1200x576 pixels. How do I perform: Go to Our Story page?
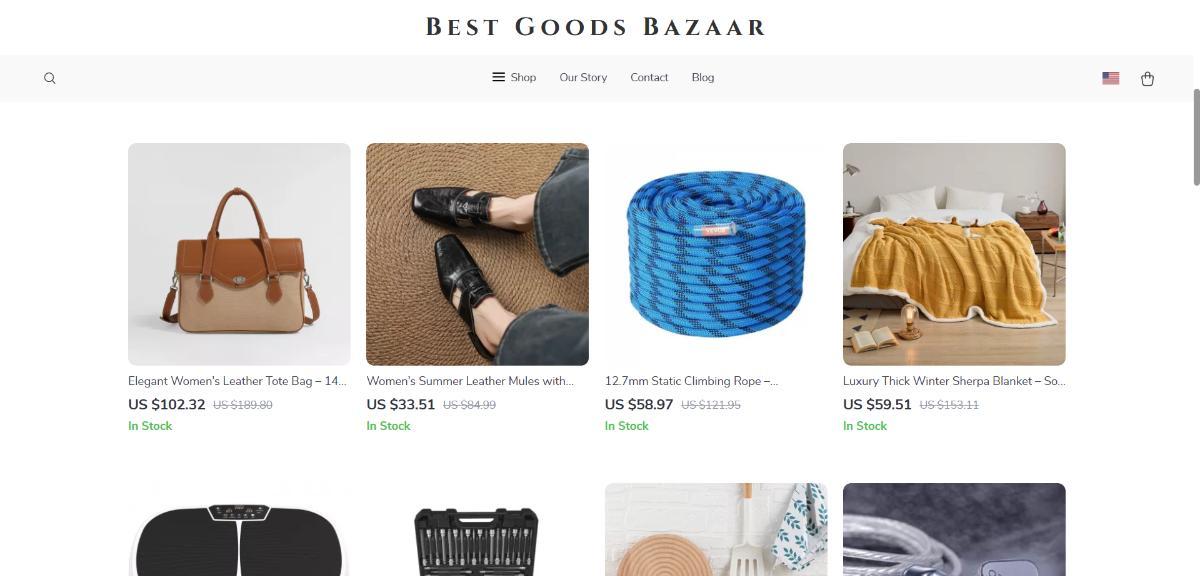(x=583, y=77)
